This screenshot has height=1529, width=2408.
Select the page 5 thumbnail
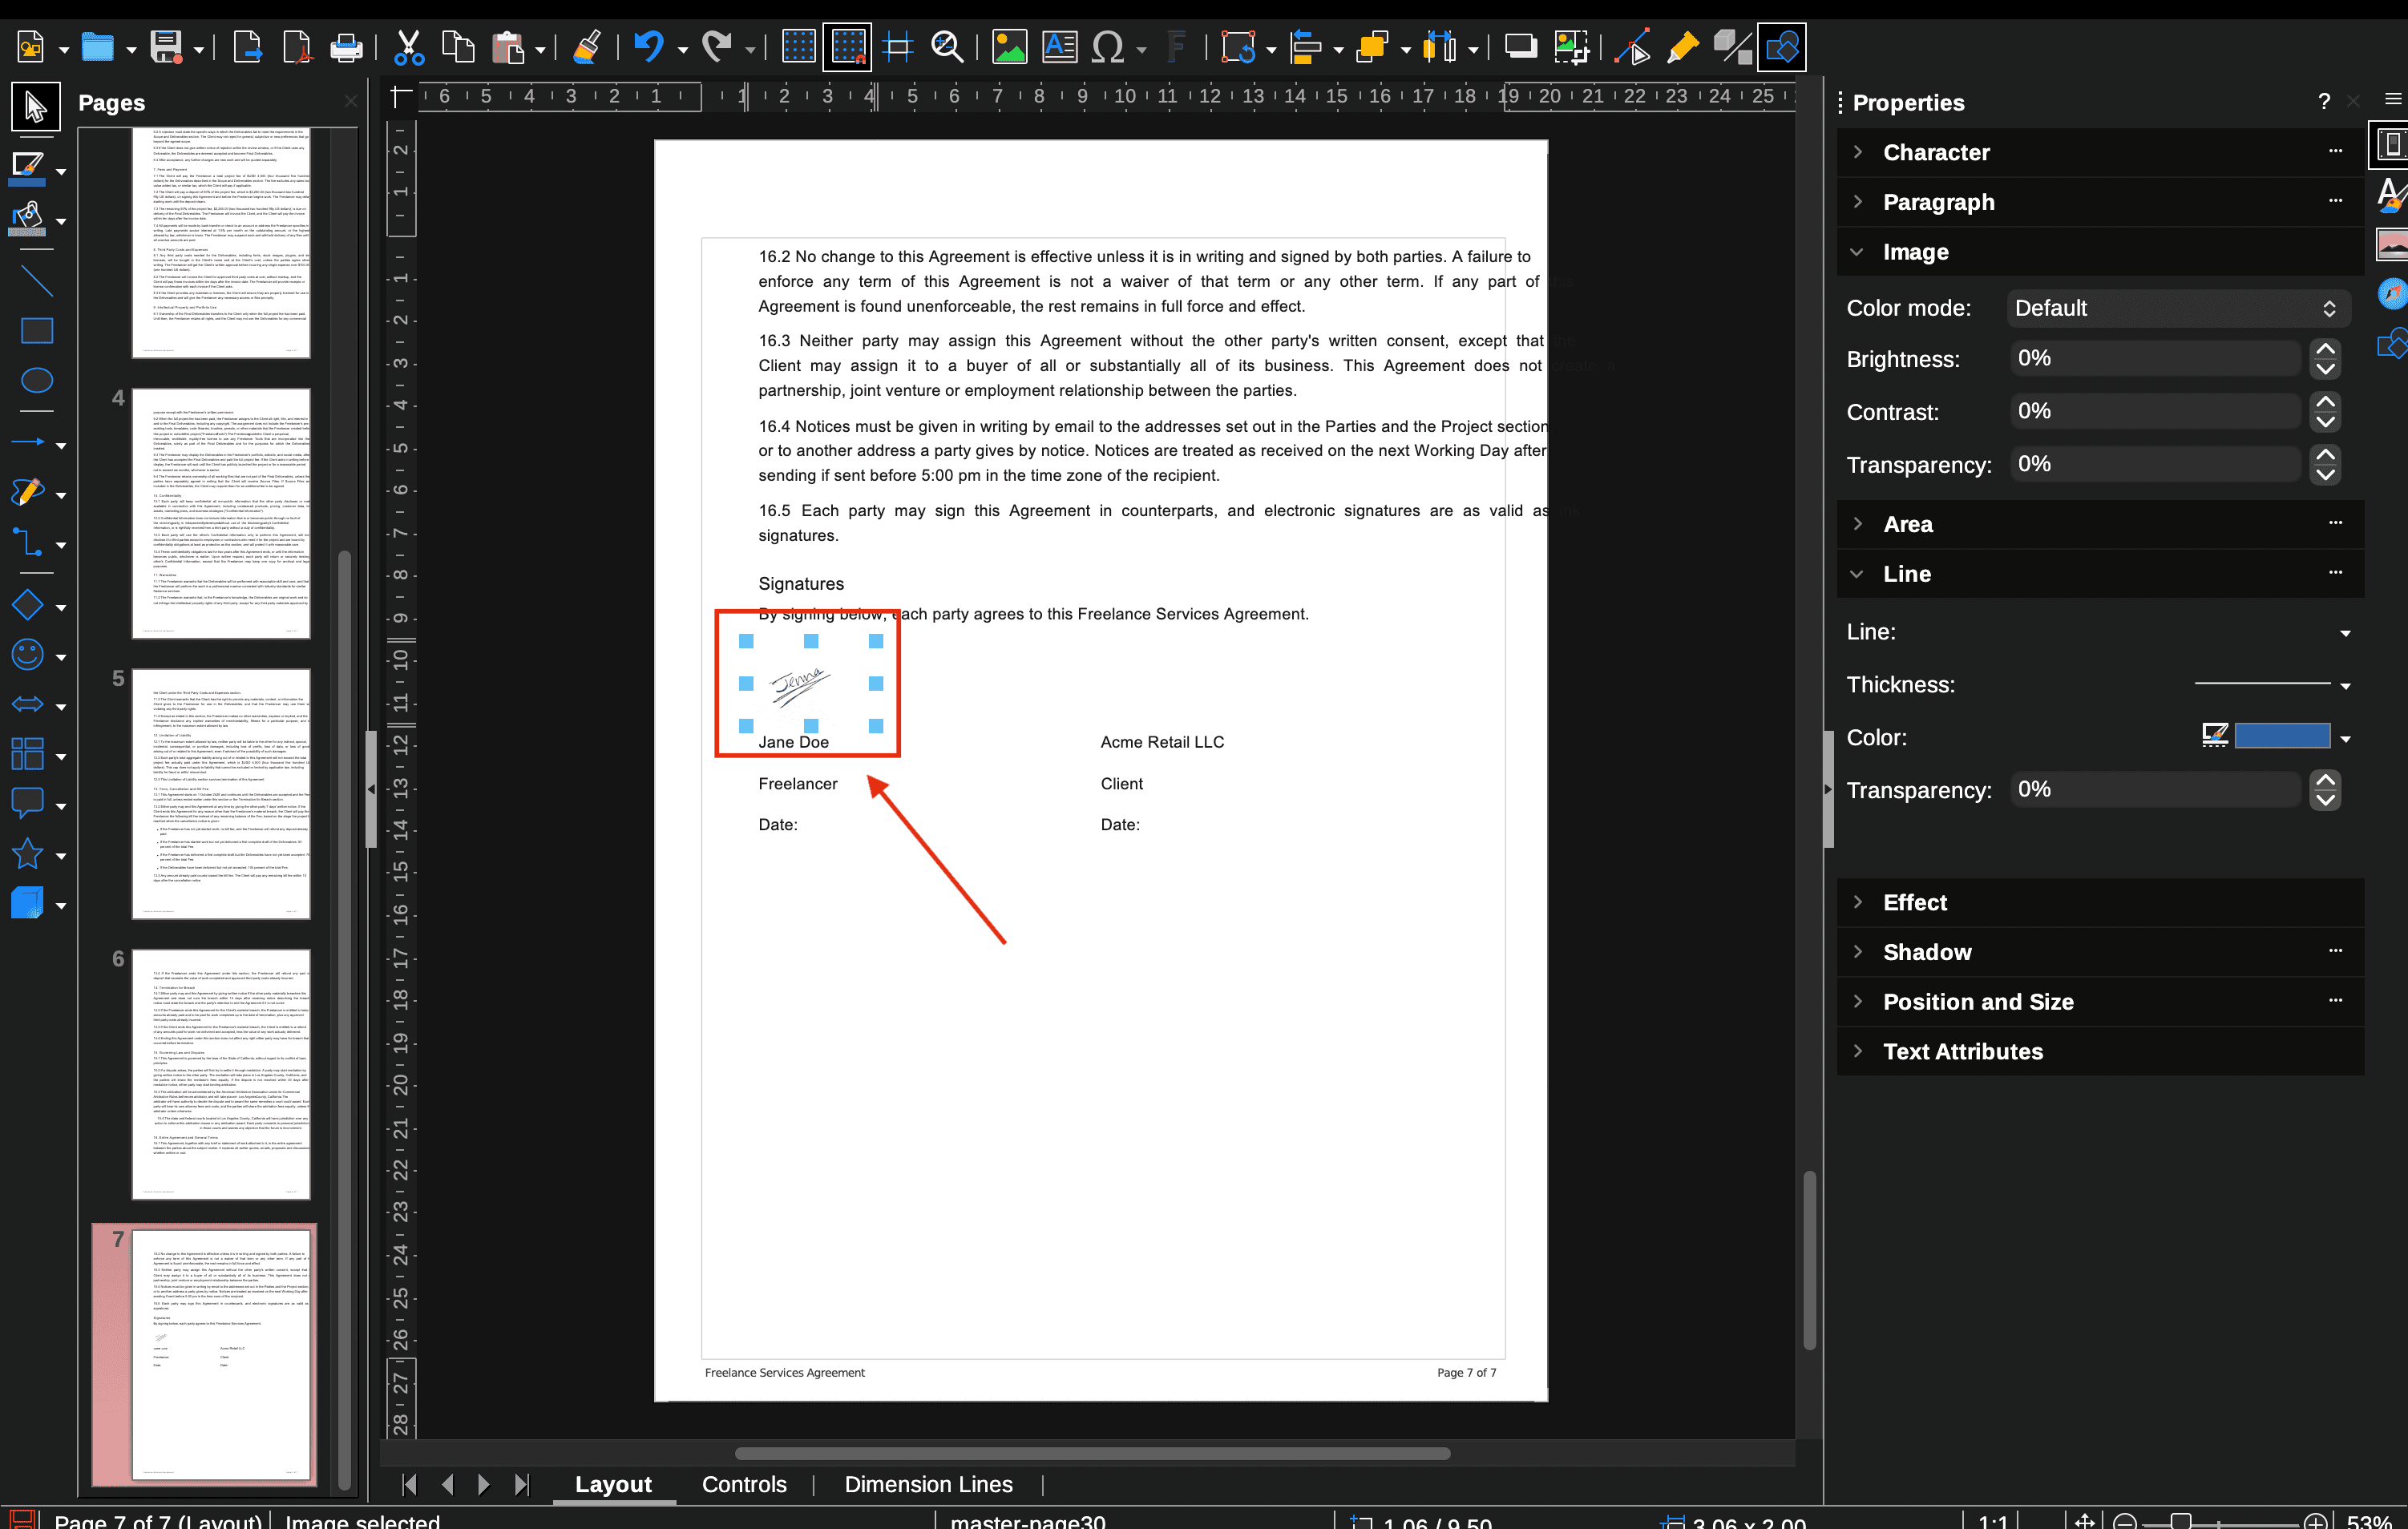[x=221, y=794]
